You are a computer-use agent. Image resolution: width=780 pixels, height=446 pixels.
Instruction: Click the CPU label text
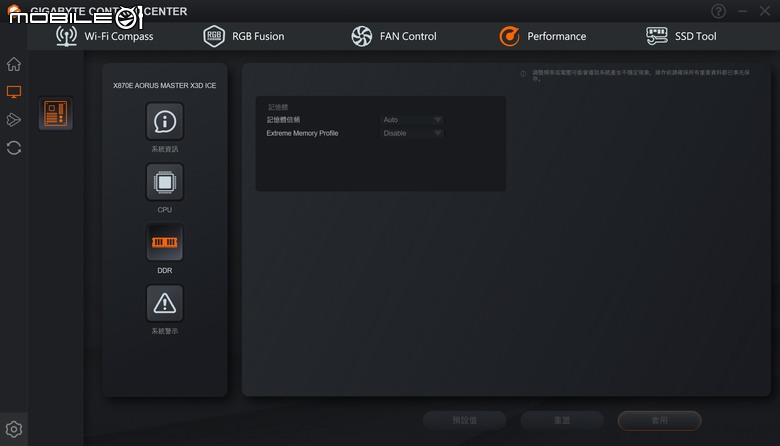(x=165, y=210)
